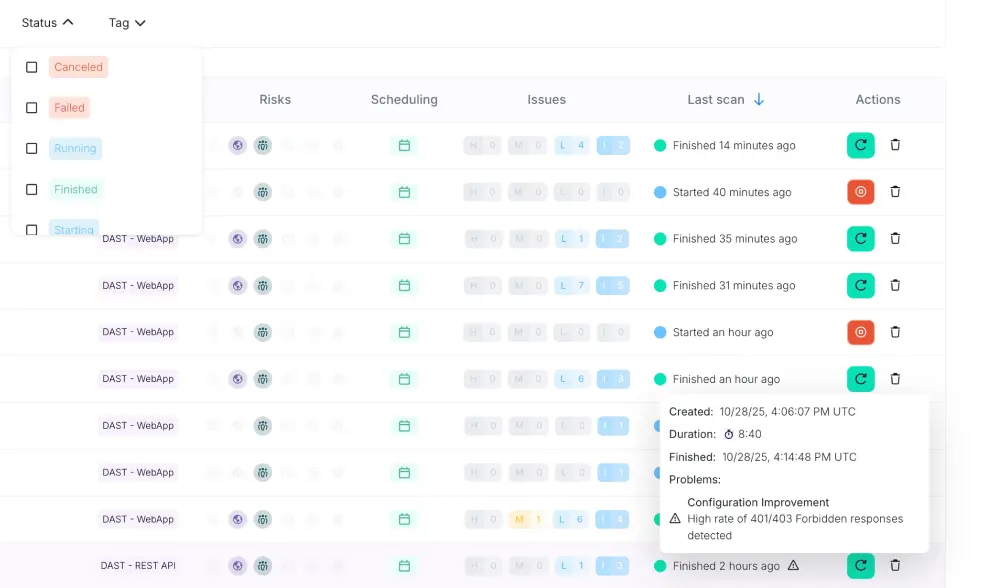Image resolution: width=988 pixels, height=588 pixels.
Task: Click the bug risk icon in the first row
Action: coord(262,145)
